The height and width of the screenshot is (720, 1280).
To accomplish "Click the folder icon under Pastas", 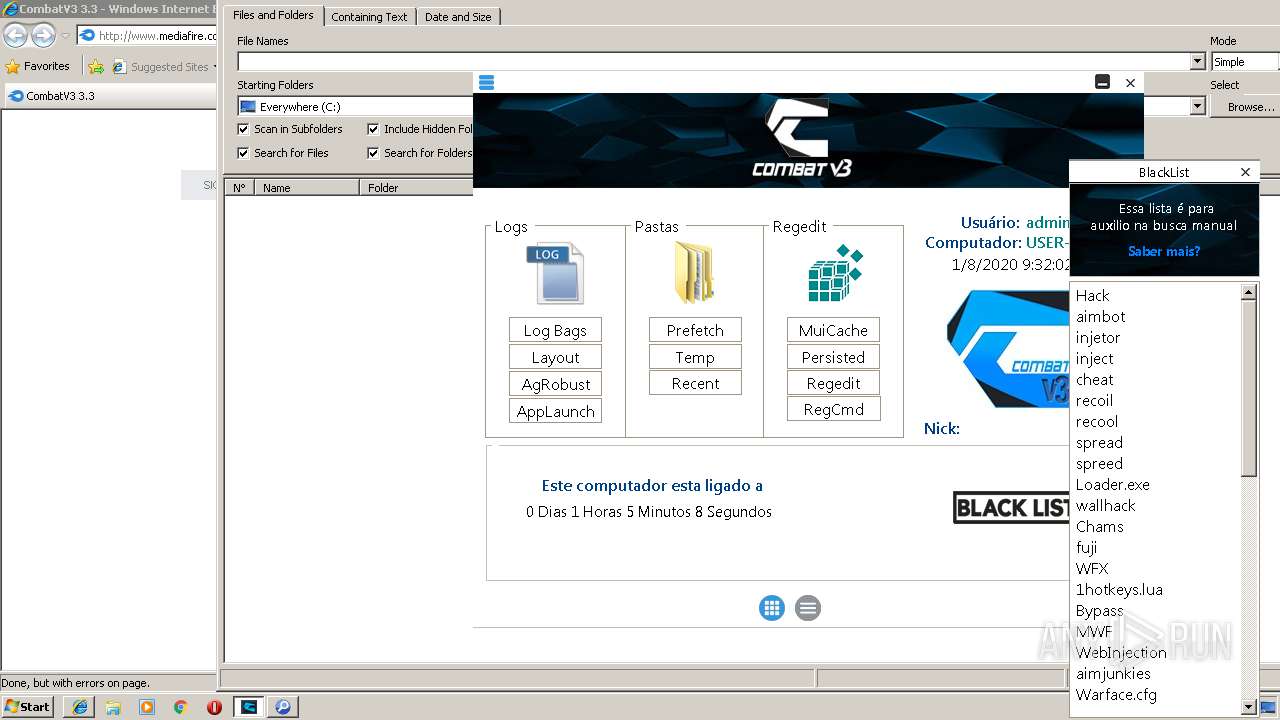I will [x=694, y=272].
